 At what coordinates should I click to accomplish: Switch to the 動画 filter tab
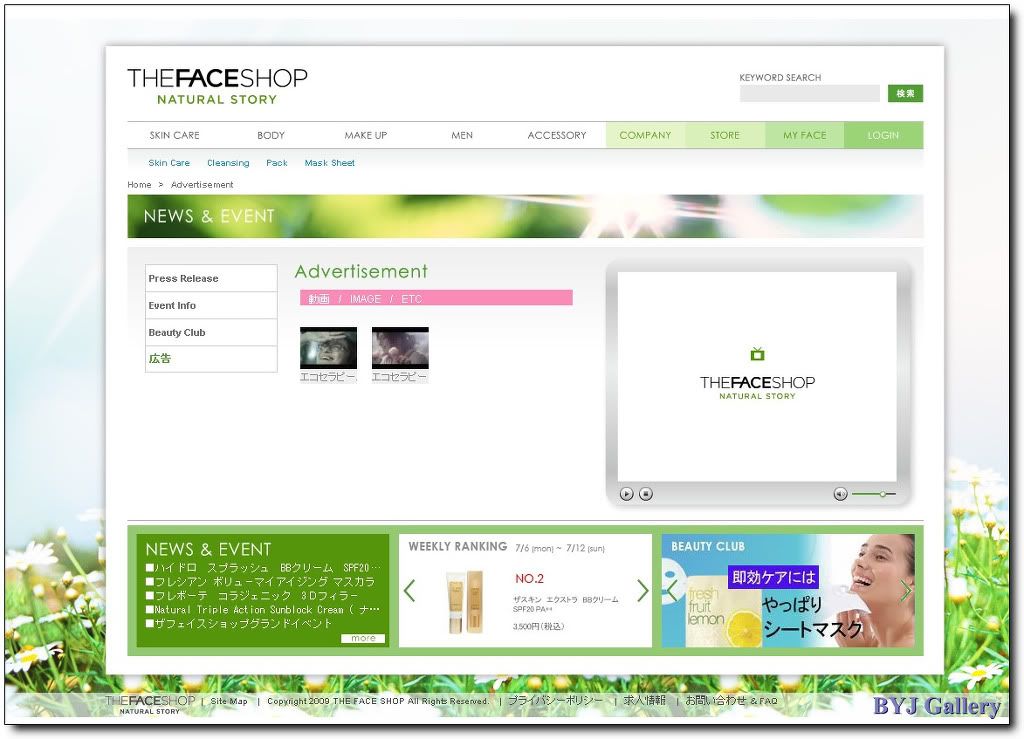click(x=319, y=298)
